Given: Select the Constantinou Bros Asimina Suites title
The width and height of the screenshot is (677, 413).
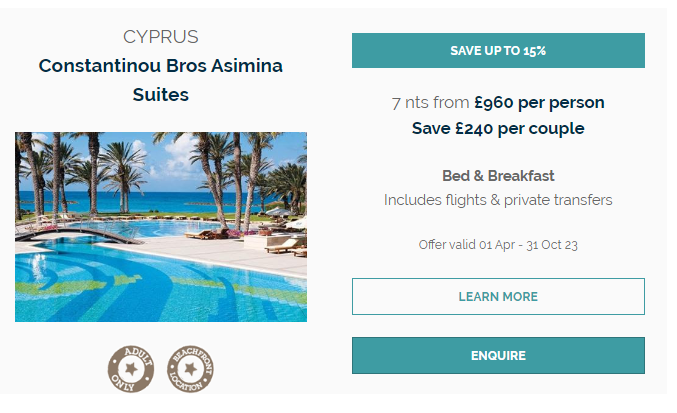Looking at the screenshot, I should (161, 80).
